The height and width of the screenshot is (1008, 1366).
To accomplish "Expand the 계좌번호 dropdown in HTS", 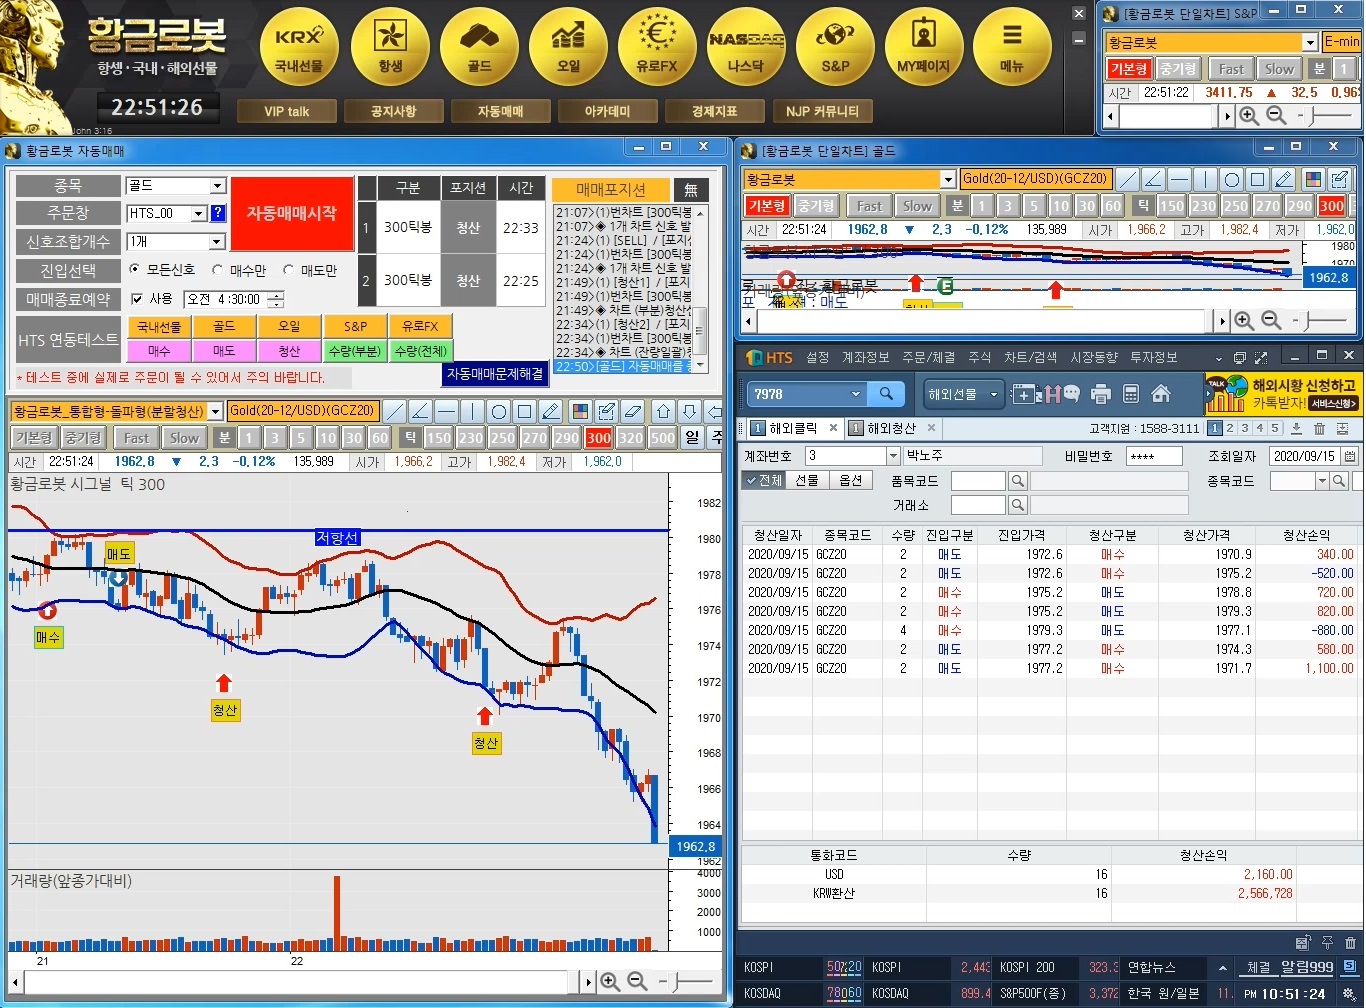I will click(x=893, y=456).
